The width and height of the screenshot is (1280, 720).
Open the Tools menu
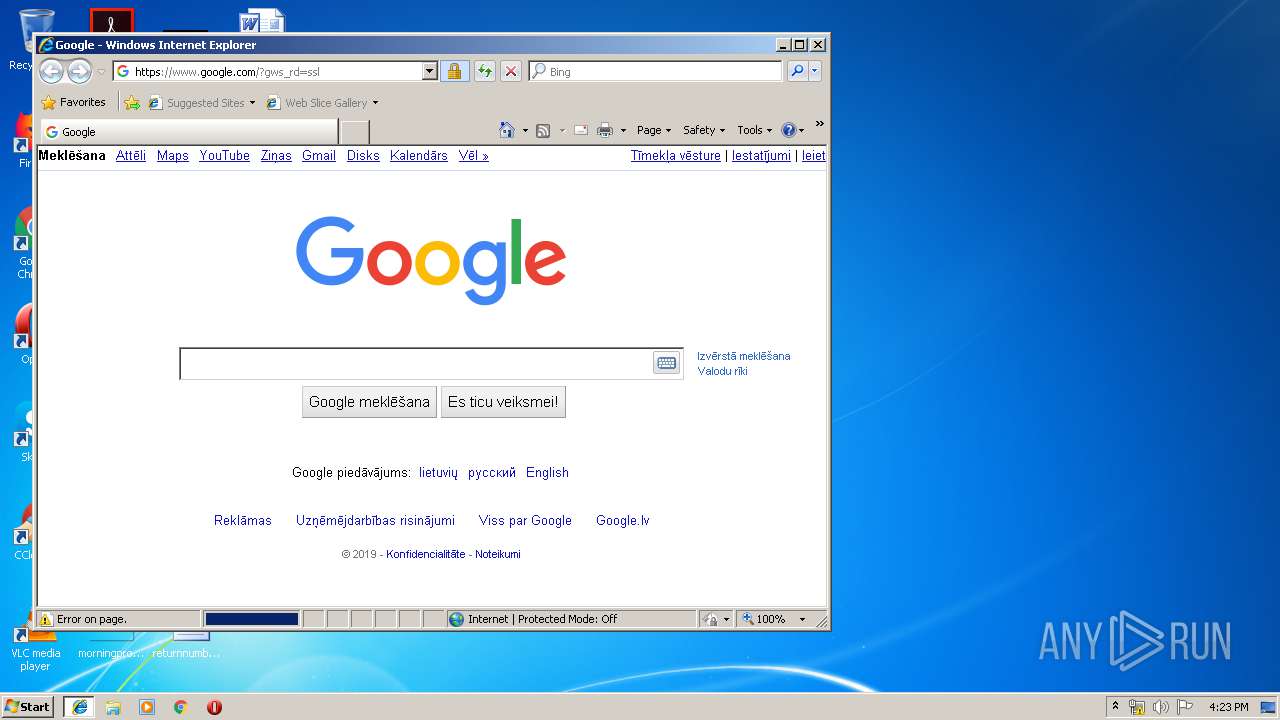[x=754, y=130]
